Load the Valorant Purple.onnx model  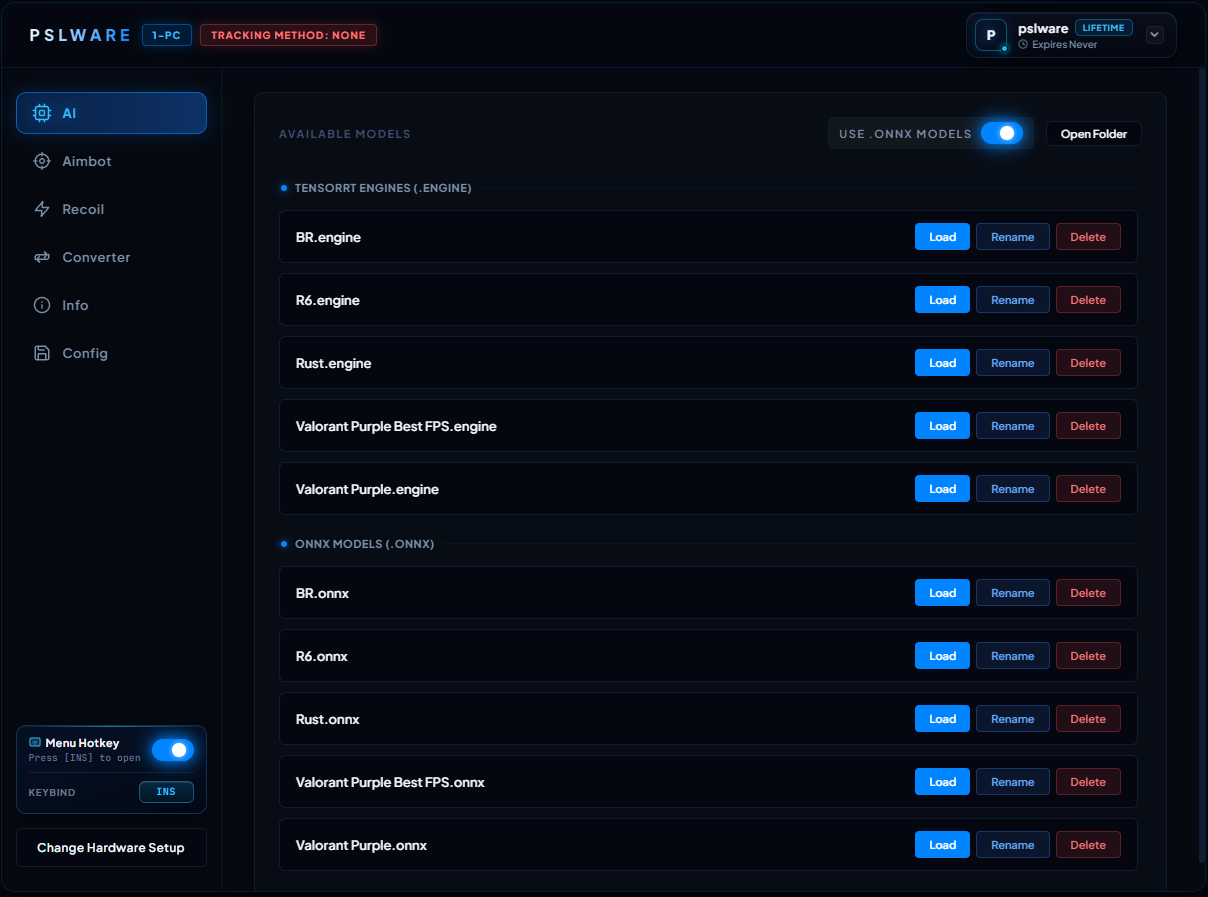(942, 845)
